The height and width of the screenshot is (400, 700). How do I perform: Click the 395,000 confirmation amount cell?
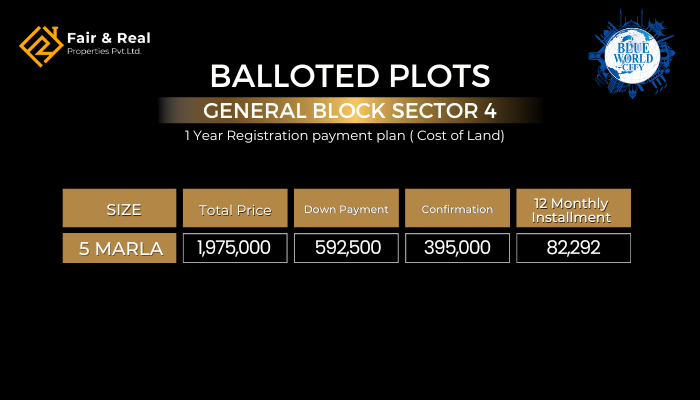tap(457, 248)
